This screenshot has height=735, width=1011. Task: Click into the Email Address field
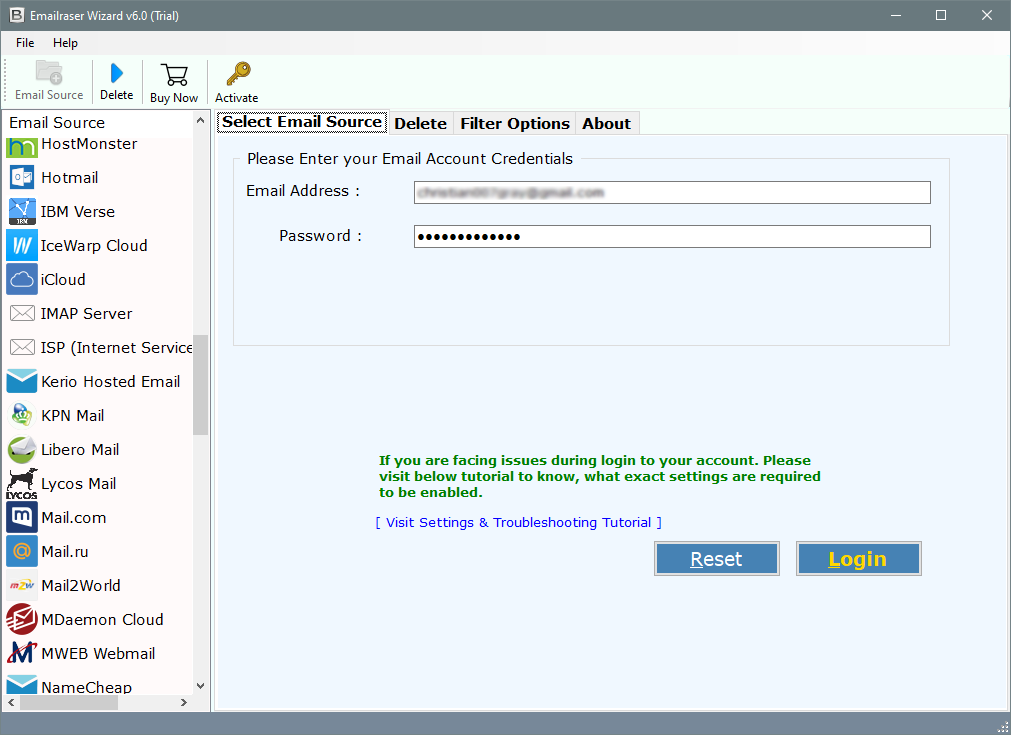click(672, 192)
